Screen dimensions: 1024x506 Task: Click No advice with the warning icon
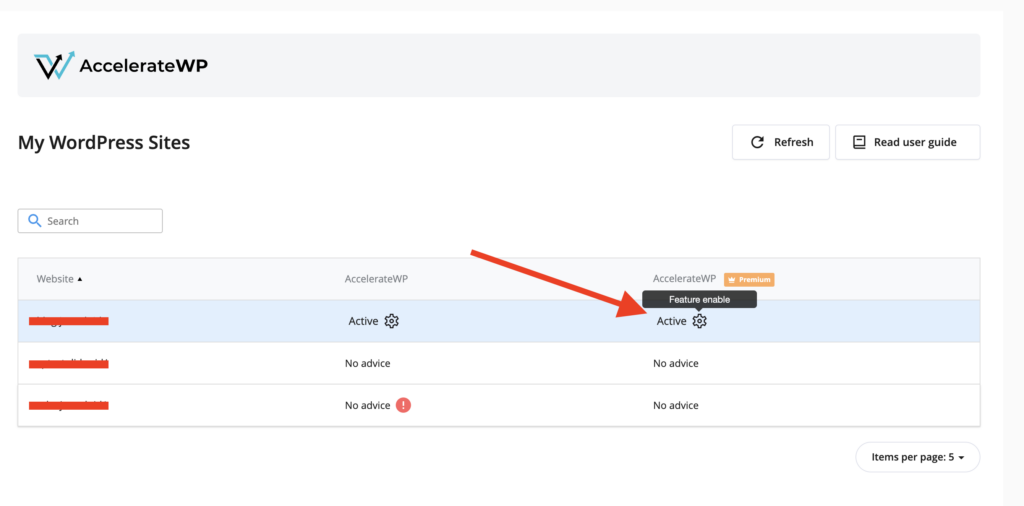coord(368,405)
